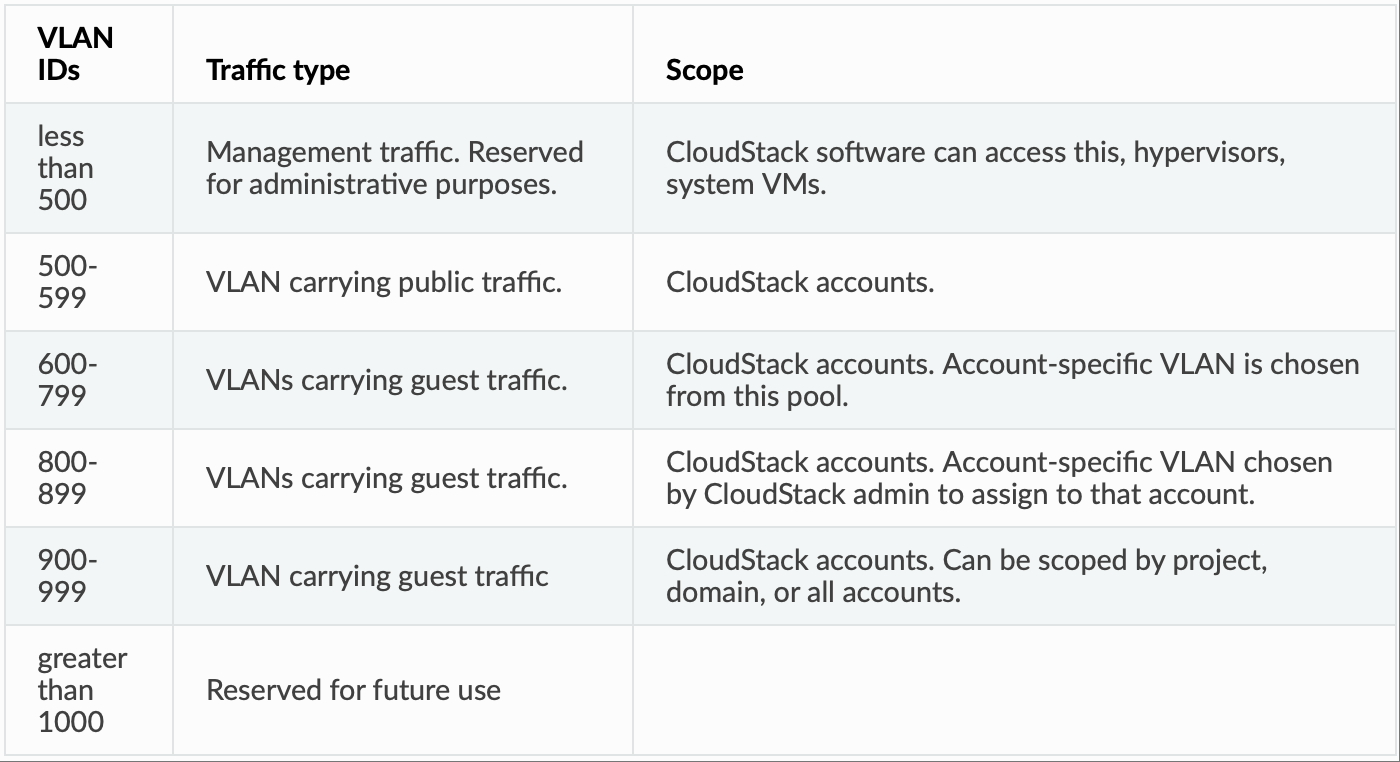Click the "Management traffic. Reserved for administrative purposes" cell

(x=394, y=168)
